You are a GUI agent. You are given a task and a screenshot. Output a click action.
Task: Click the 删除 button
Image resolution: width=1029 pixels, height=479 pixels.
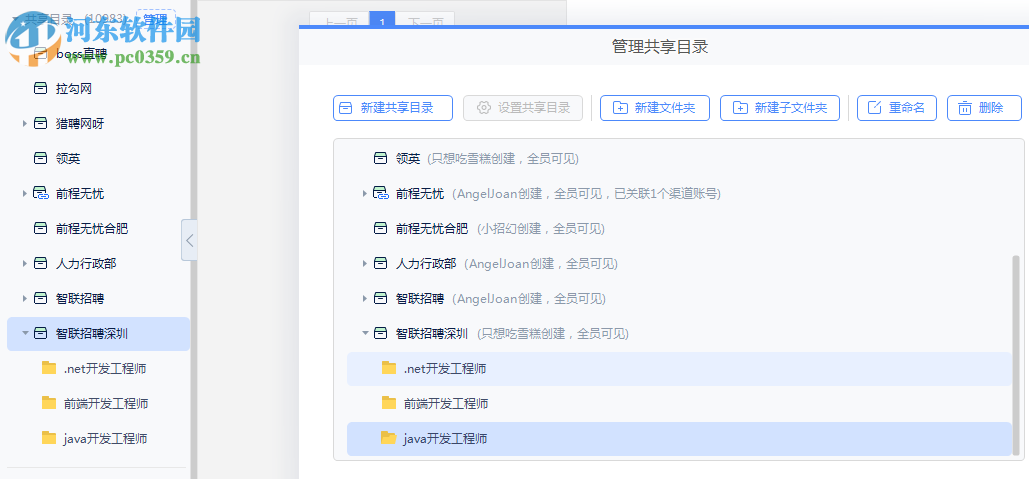(984, 108)
